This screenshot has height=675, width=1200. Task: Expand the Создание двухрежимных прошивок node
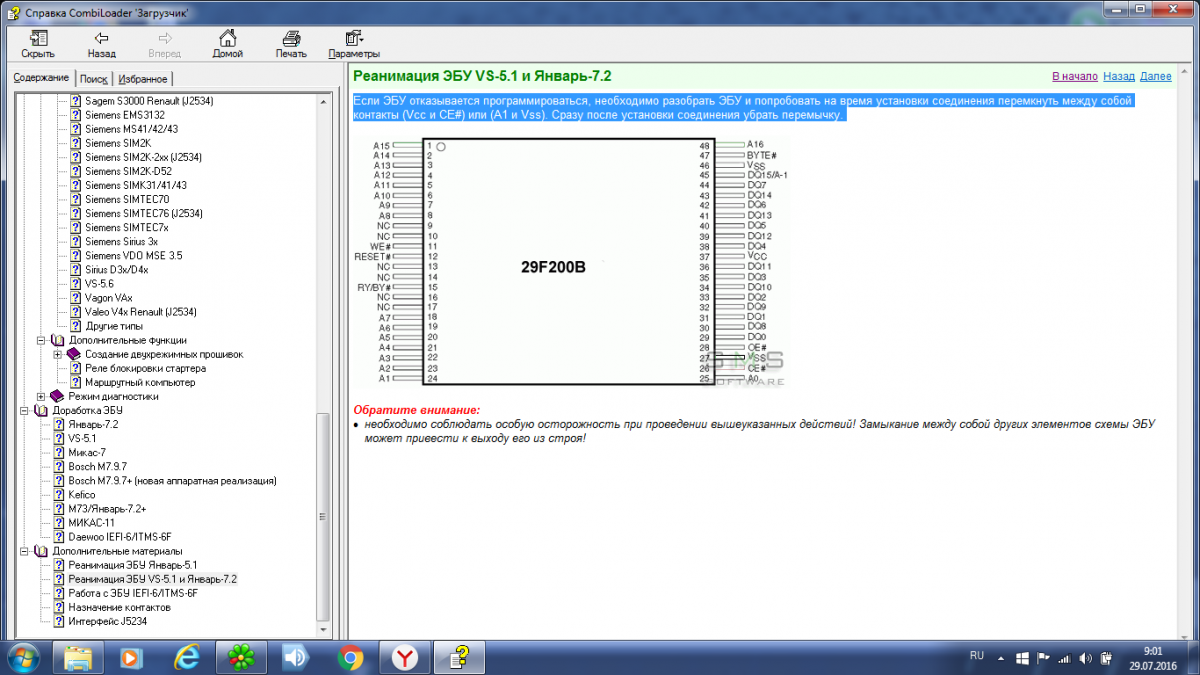58,354
